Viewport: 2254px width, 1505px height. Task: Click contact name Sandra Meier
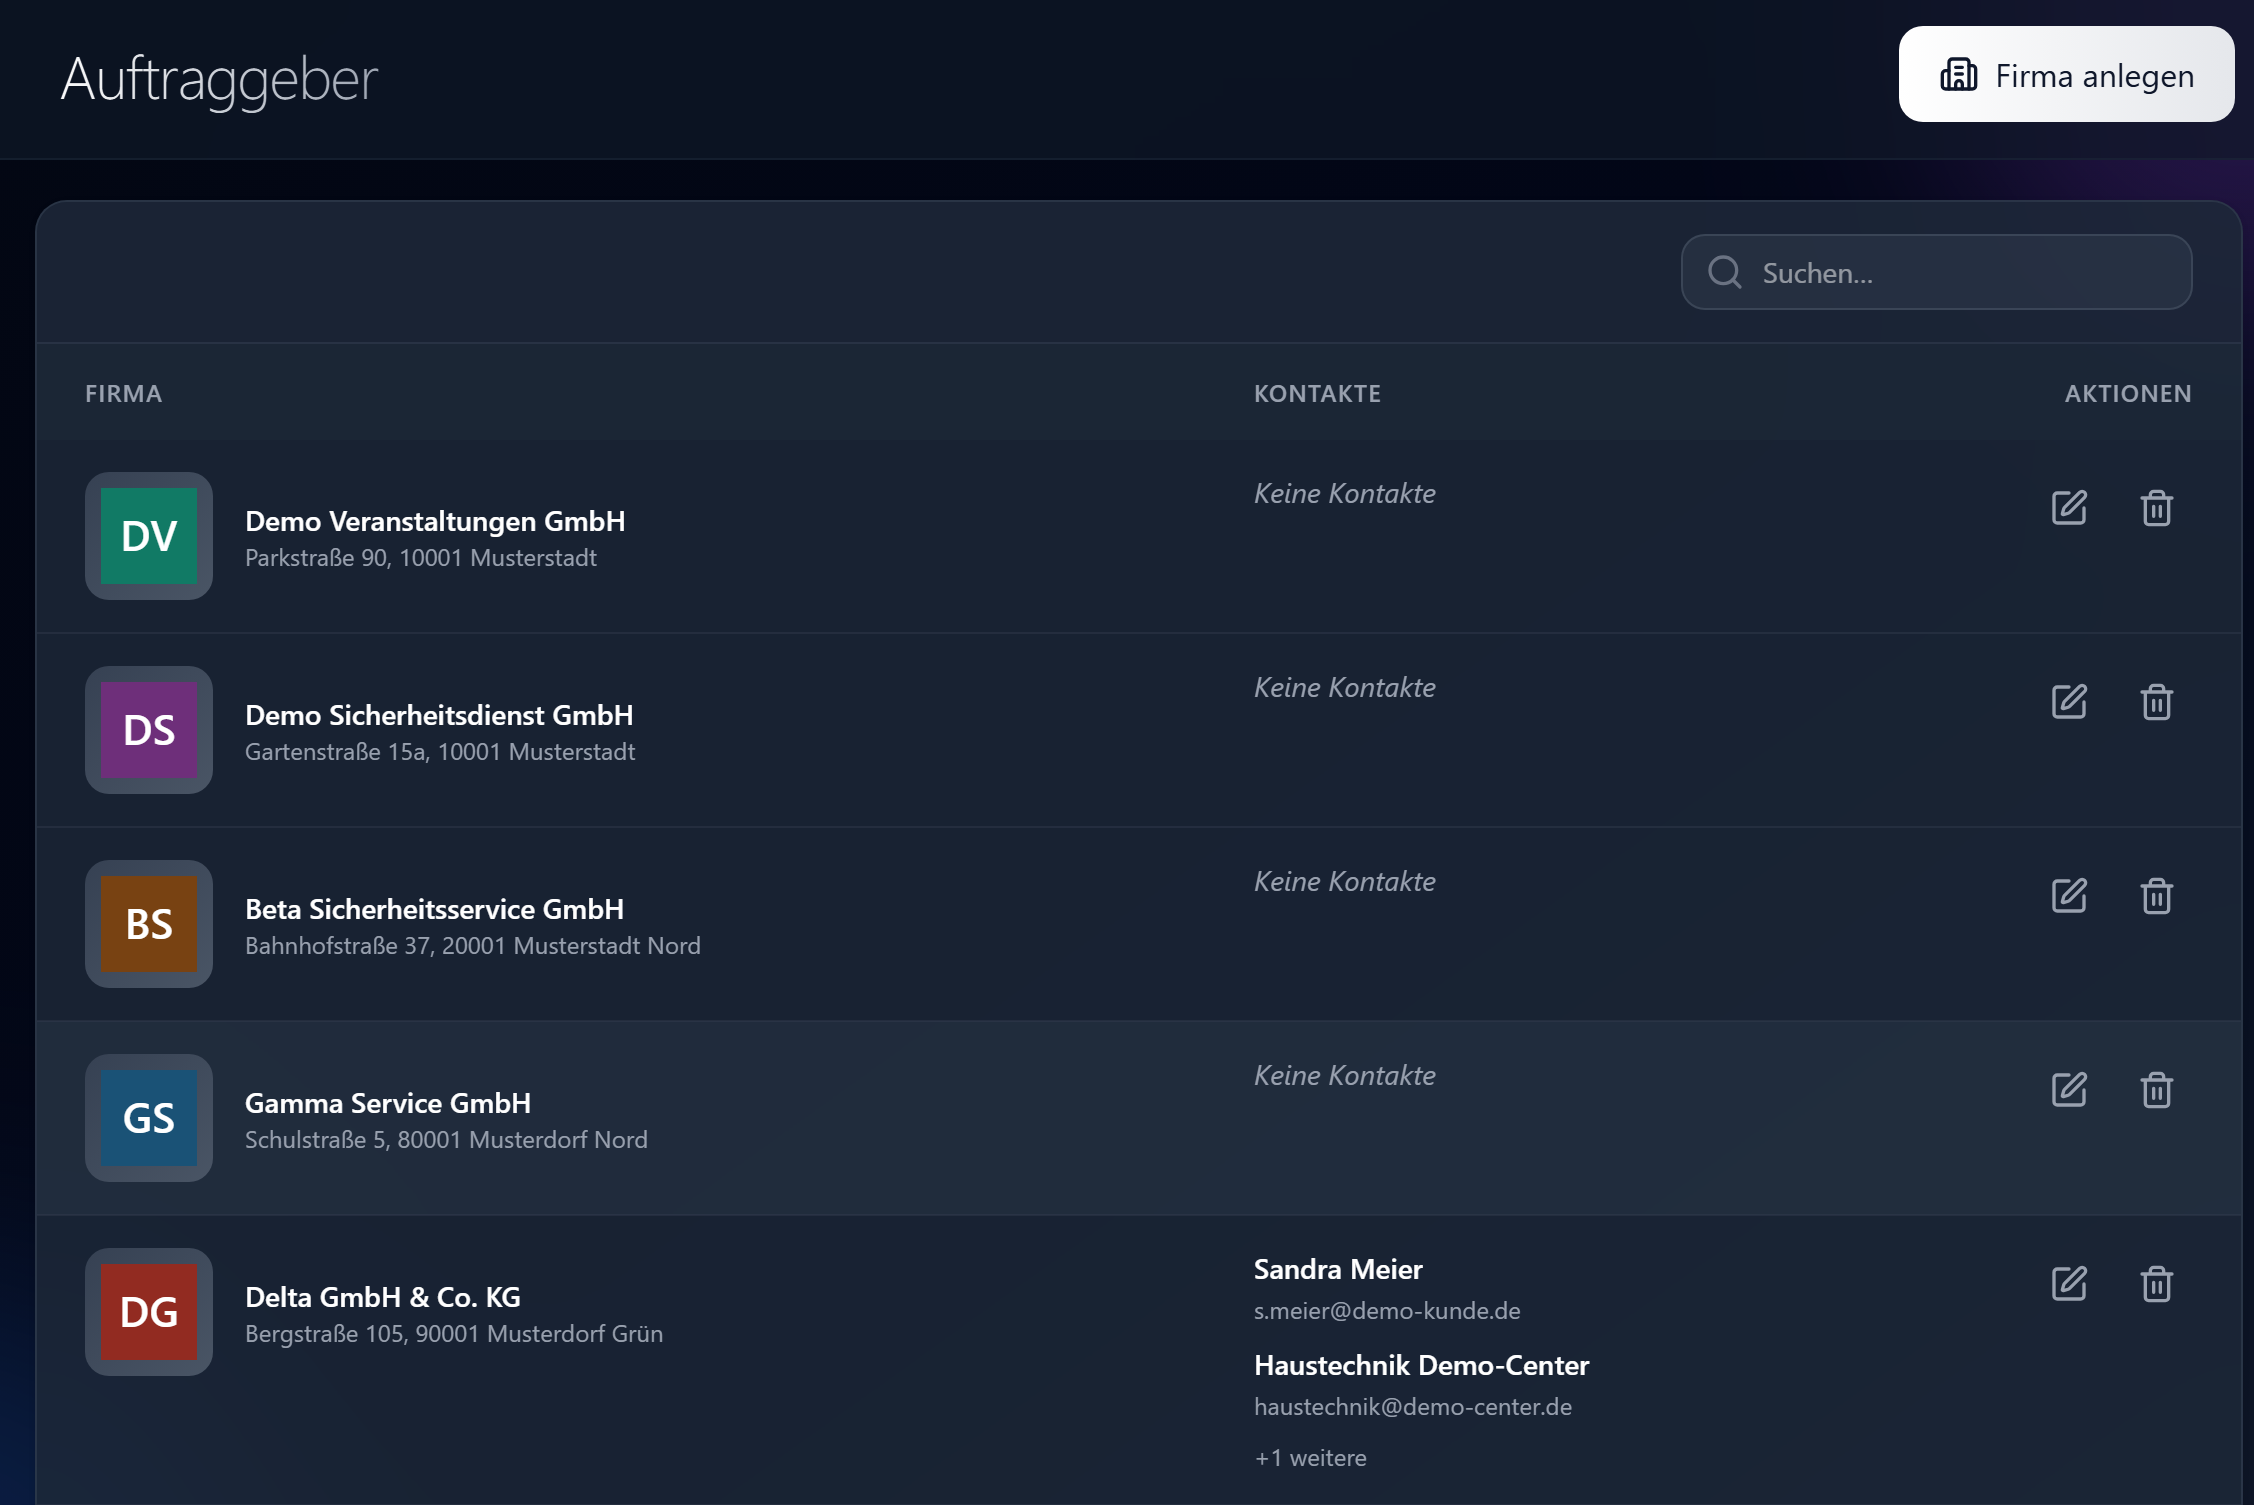click(1338, 1269)
